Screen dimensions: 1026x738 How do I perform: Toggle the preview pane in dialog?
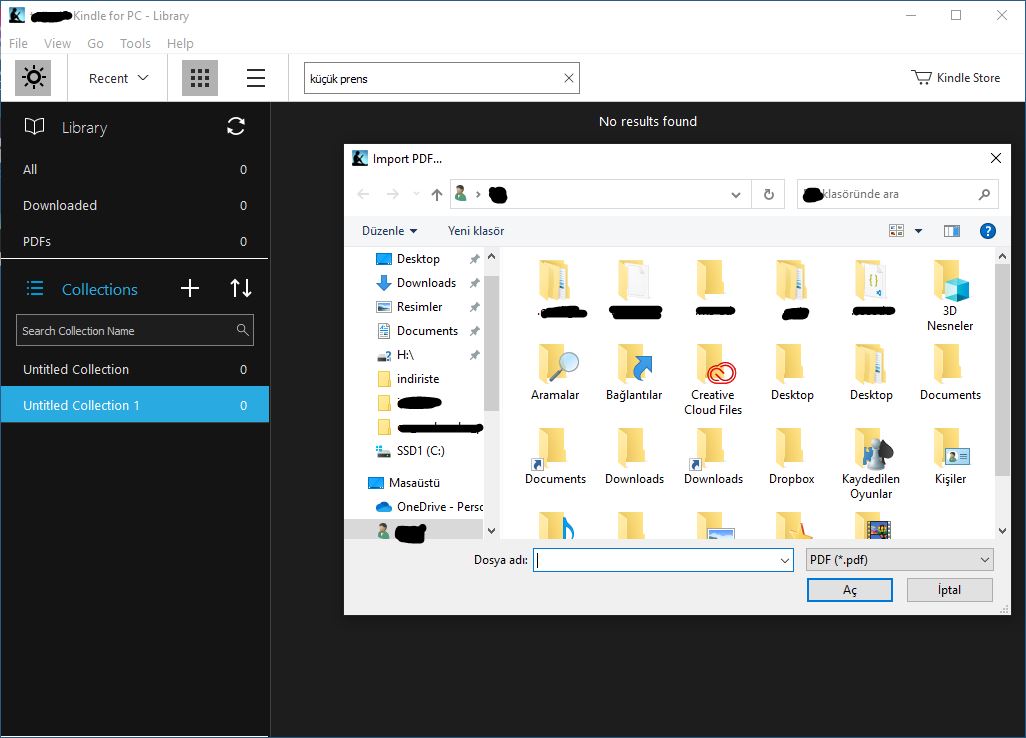point(952,231)
